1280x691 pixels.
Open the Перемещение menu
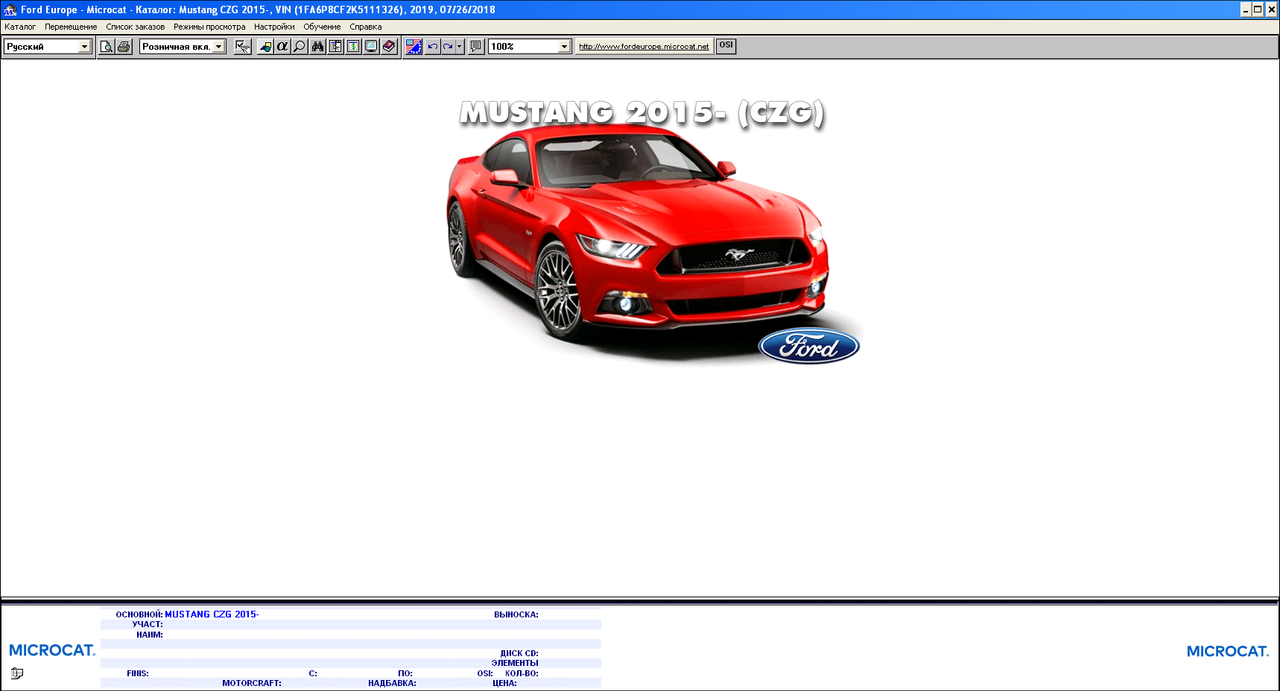click(x=71, y=27)
